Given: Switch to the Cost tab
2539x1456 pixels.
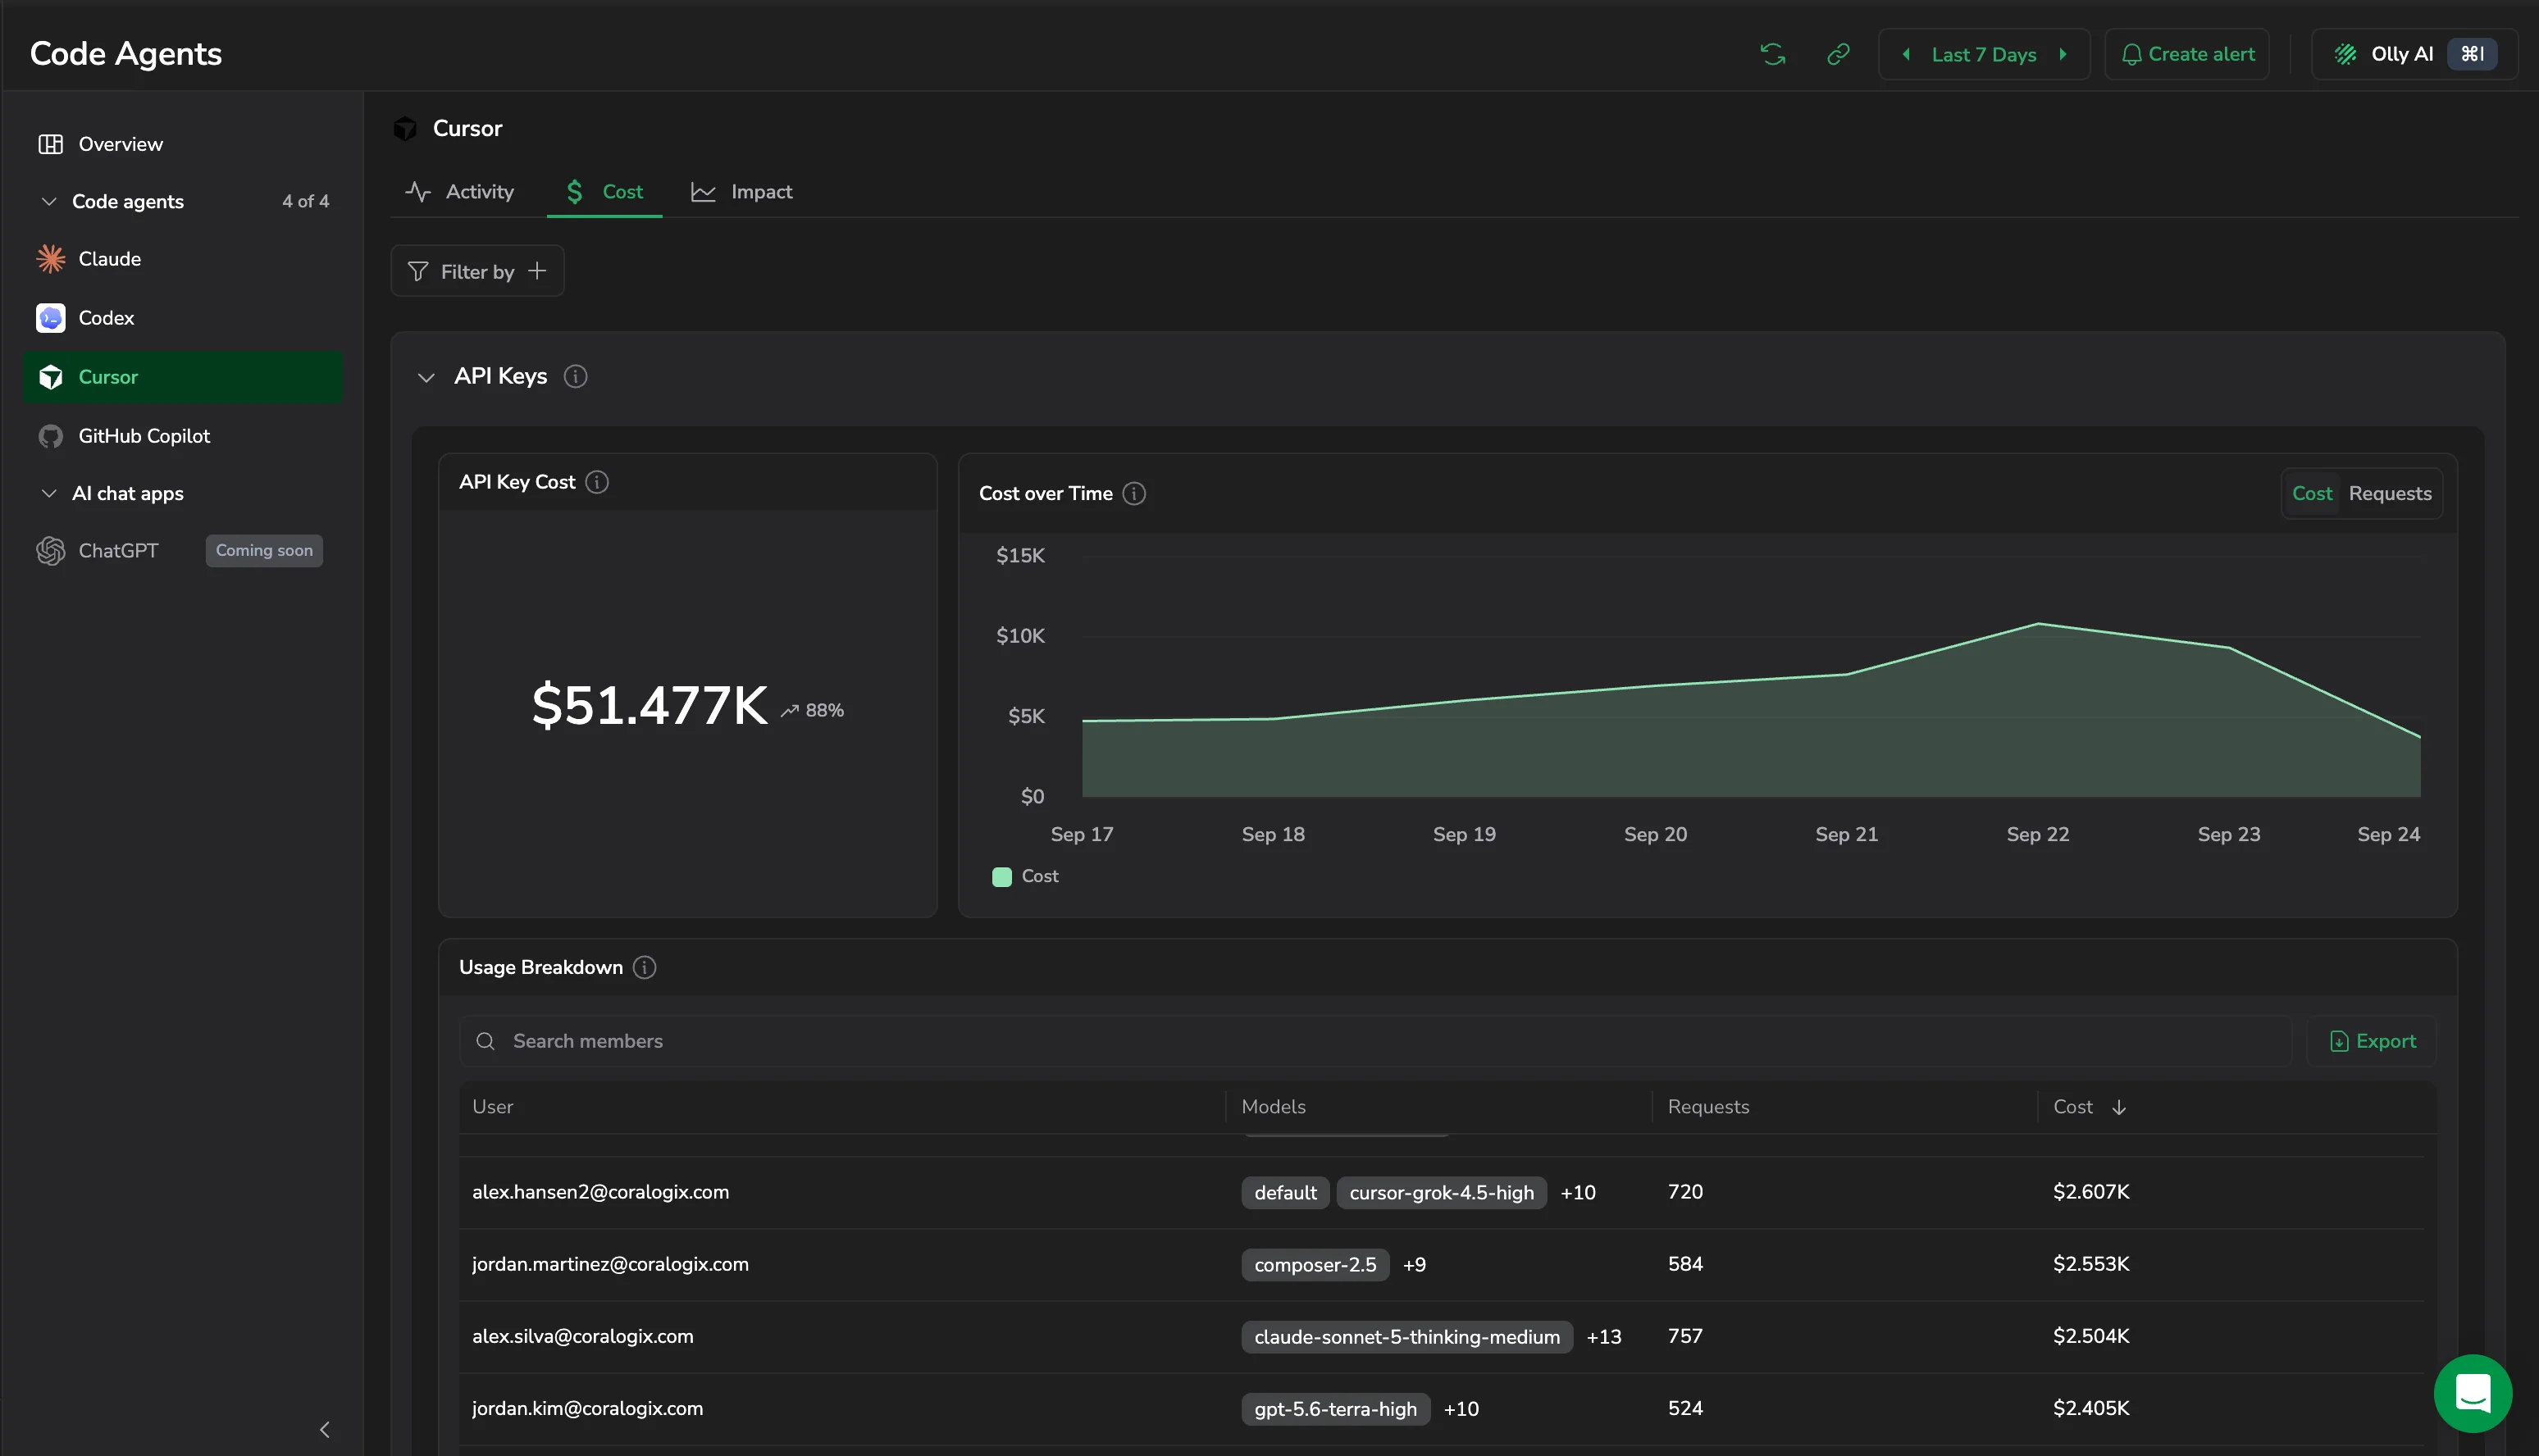Looking at the screenshot, I should pos(604,192).
